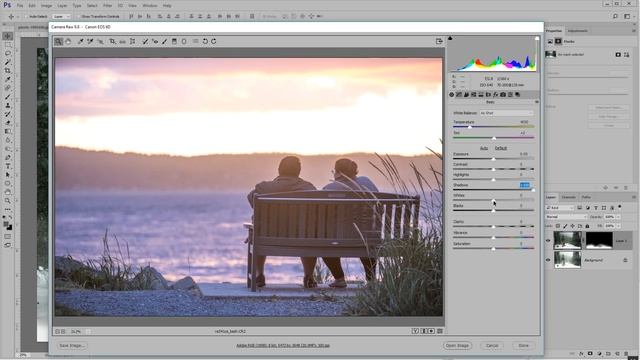Select the Targeted Adjustment tool
Image resolution: width=640 pixels, height=360 pixels.
(100, 41)
